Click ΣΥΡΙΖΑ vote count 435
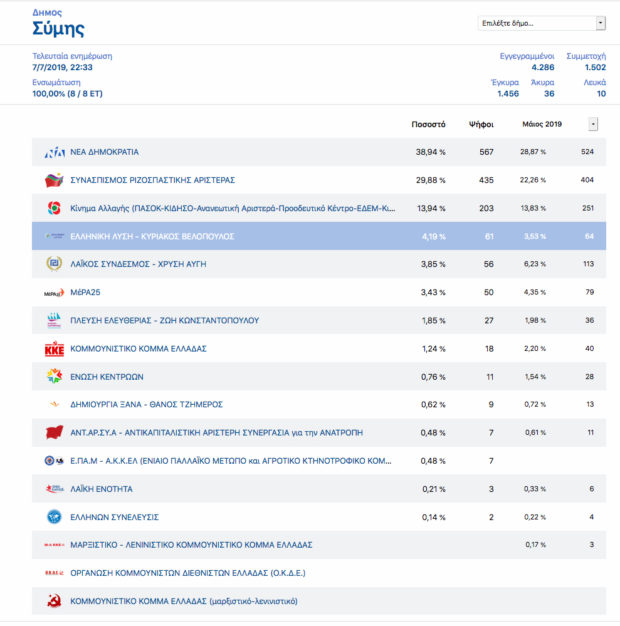 (x=486, y=180)
